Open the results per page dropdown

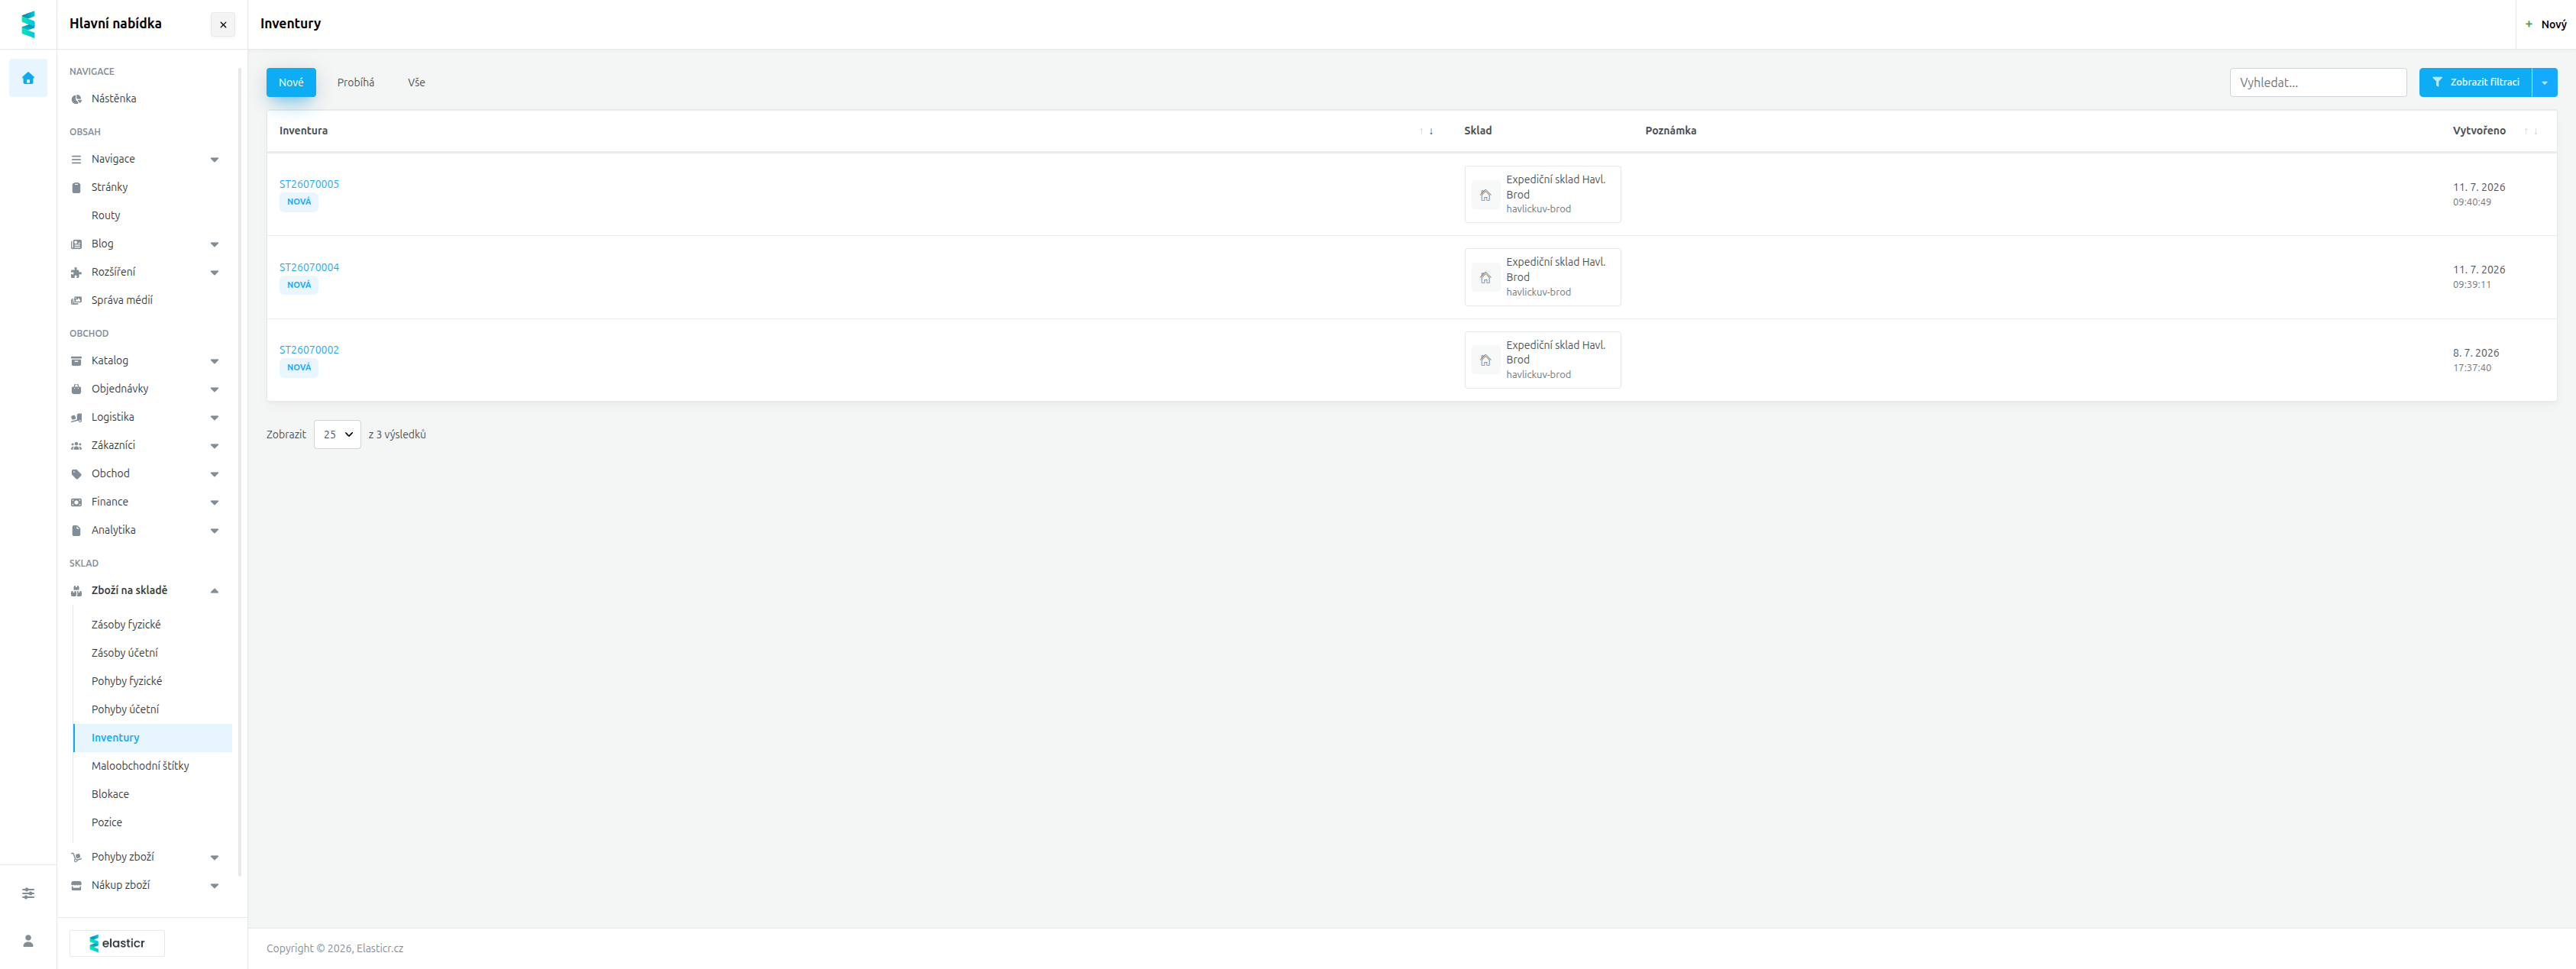(337, 435)
